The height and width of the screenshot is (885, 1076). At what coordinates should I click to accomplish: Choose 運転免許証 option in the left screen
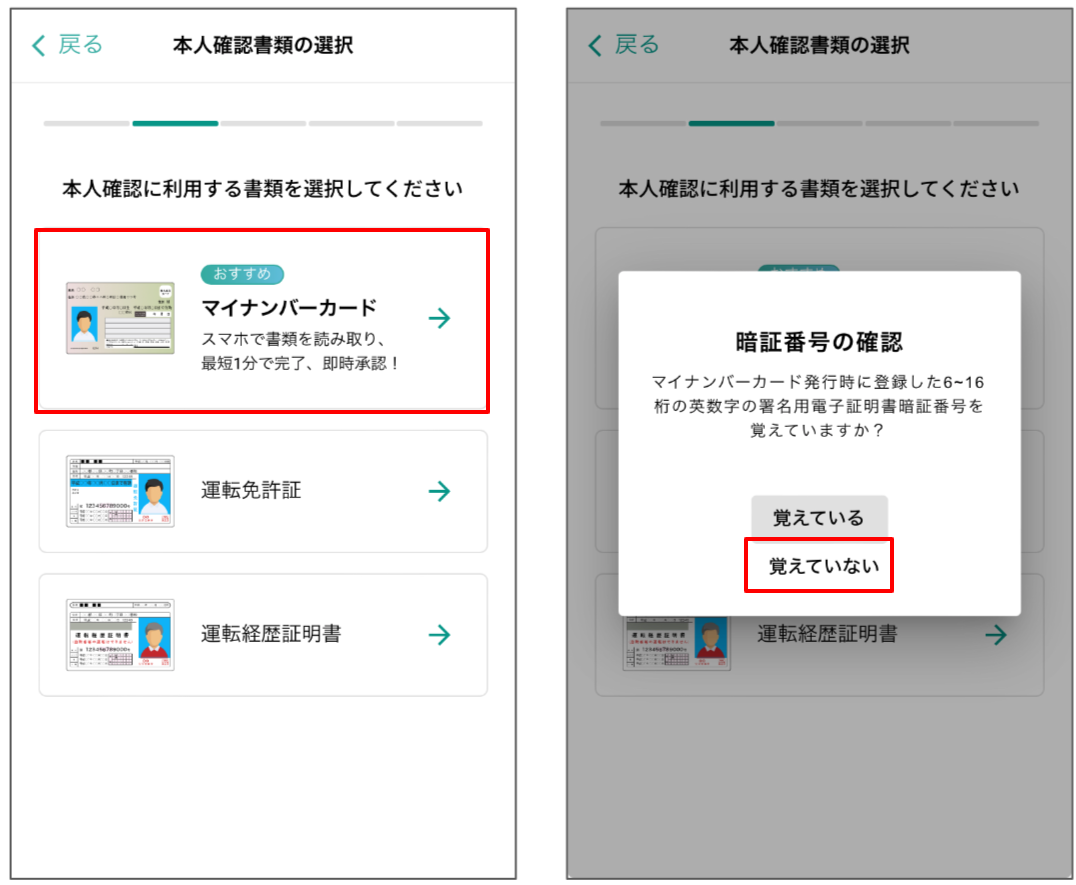pyautogui.click(x=264, y=491)
